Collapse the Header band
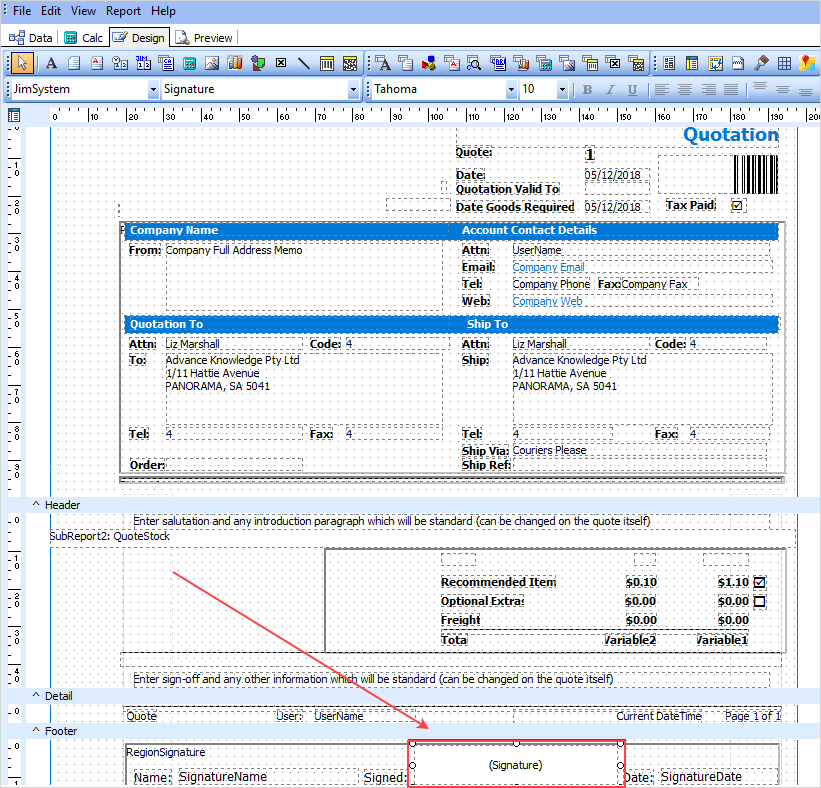This screenshot has height=788, width=821. [37, 505]
